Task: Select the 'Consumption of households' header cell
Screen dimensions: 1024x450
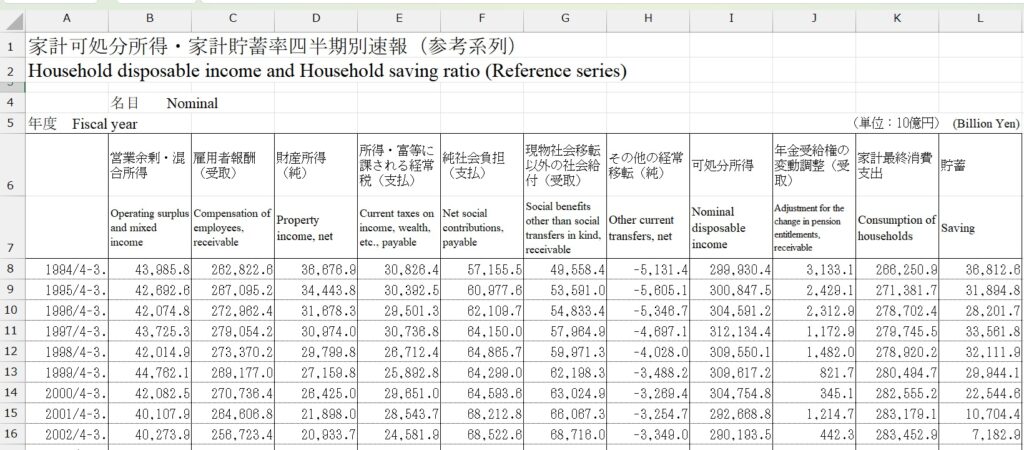Action: coord(896,227)
